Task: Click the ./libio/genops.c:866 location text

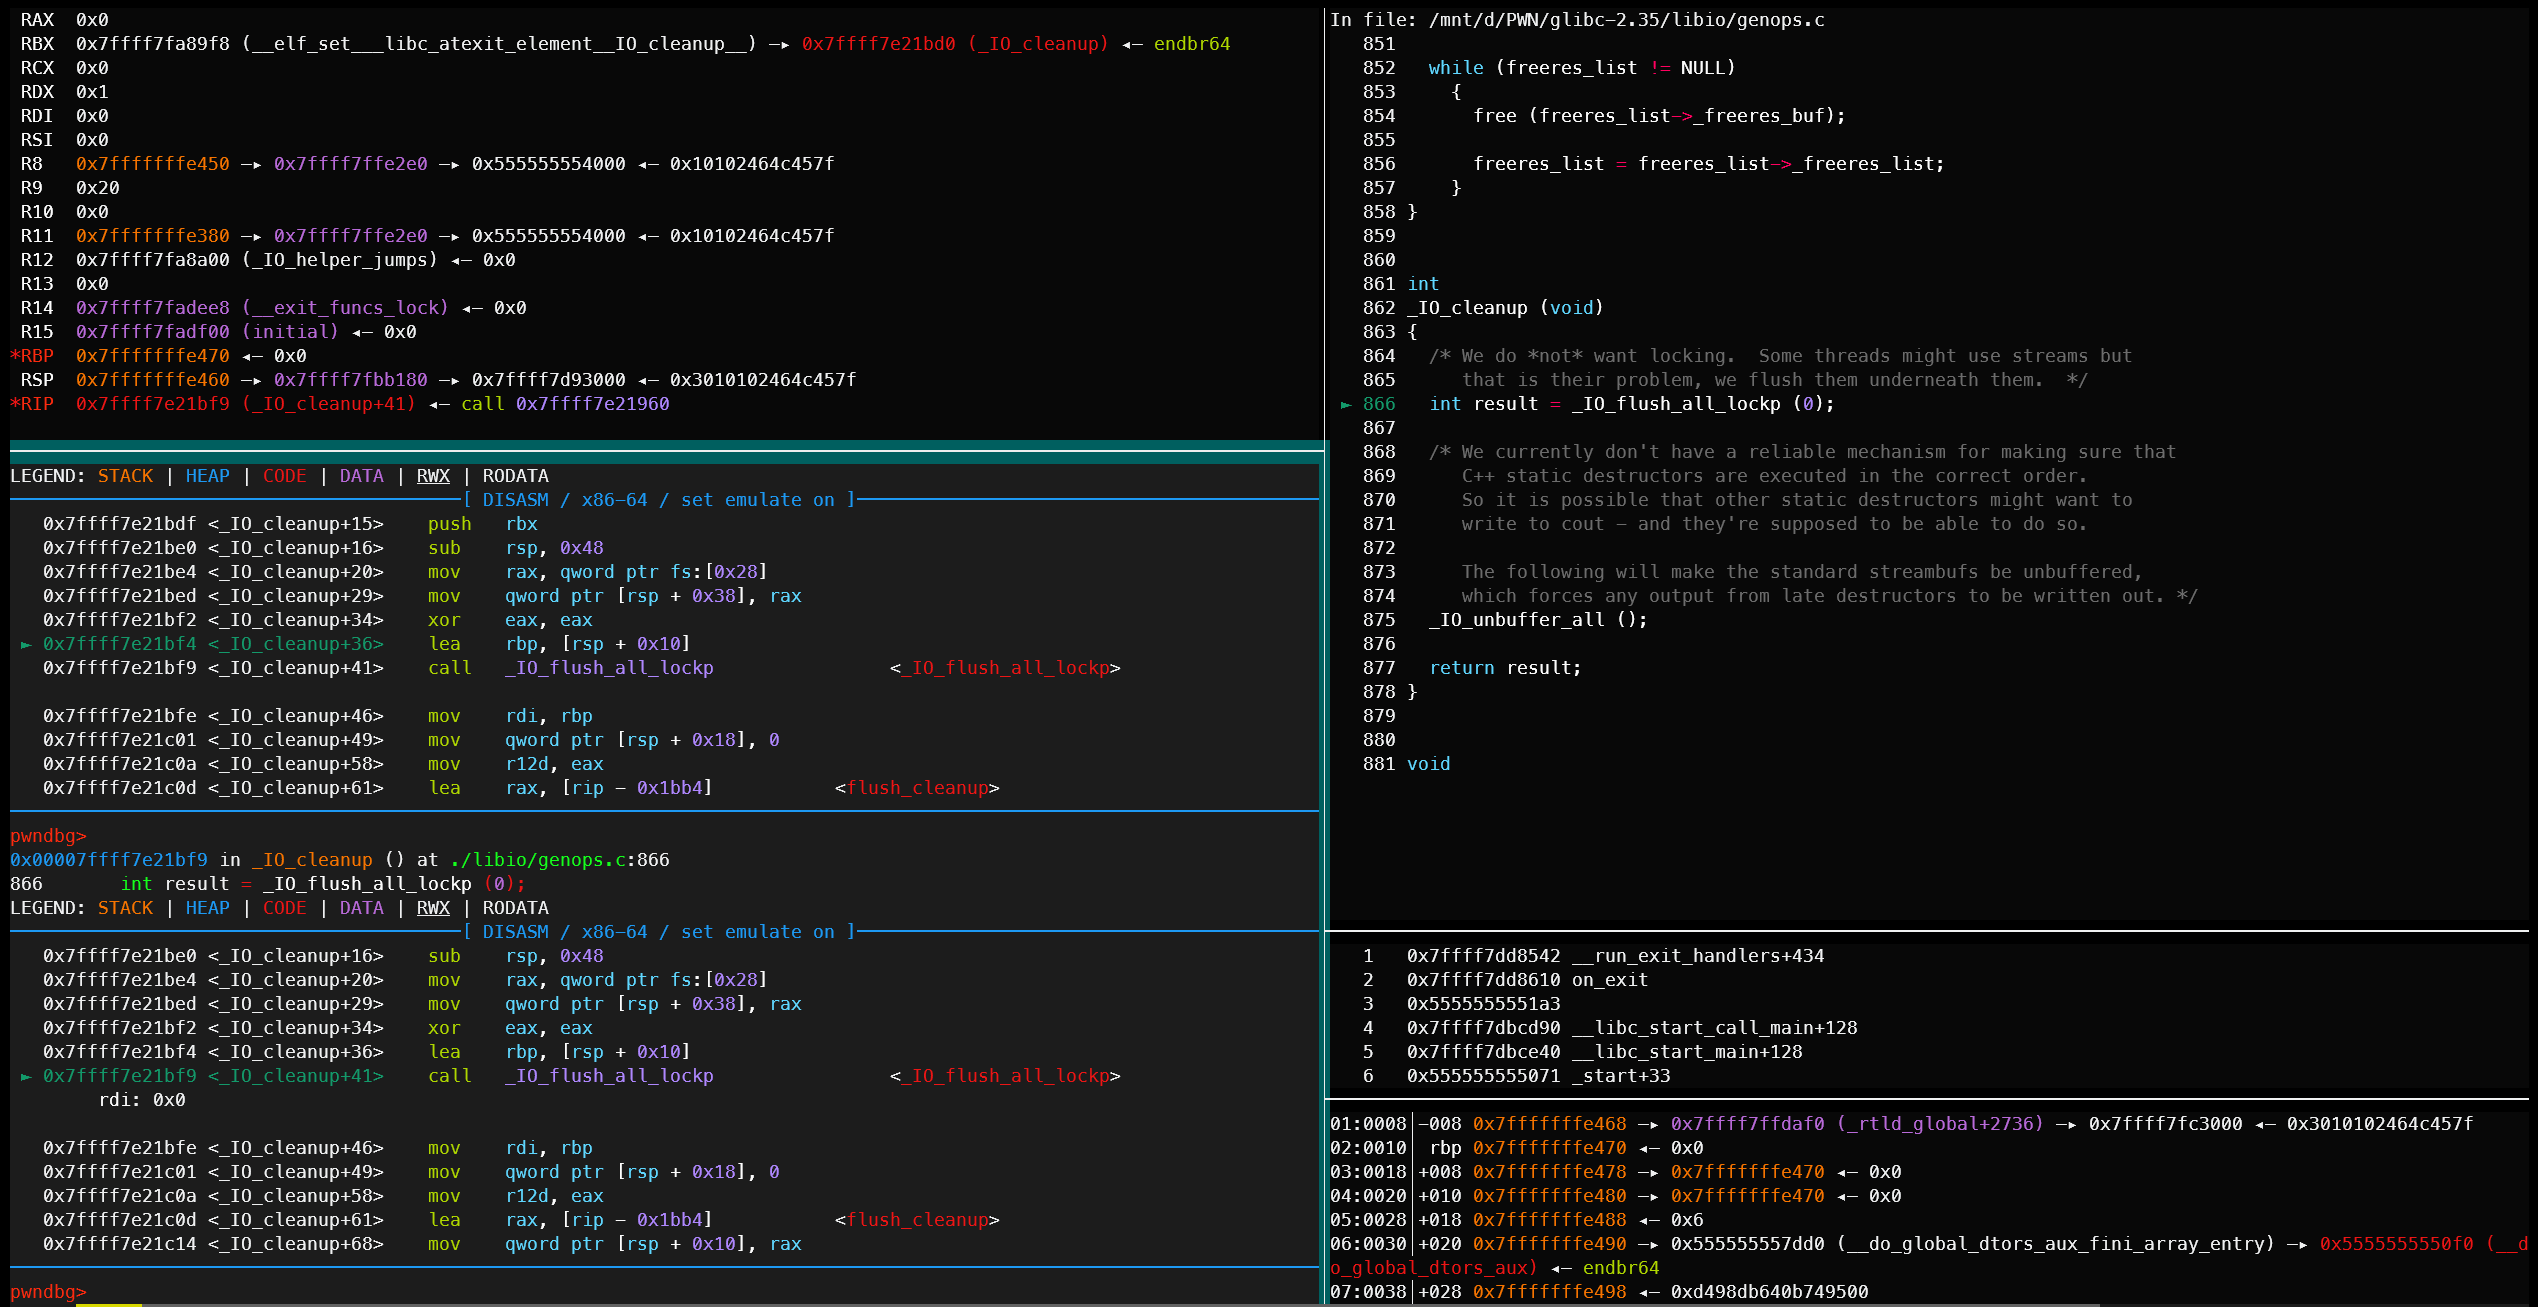Action: tap(559, 860)
